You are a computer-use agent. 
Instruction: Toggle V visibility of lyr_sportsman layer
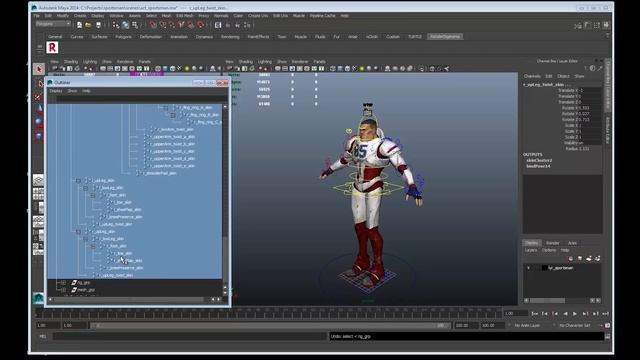click(x=529, y=268)
